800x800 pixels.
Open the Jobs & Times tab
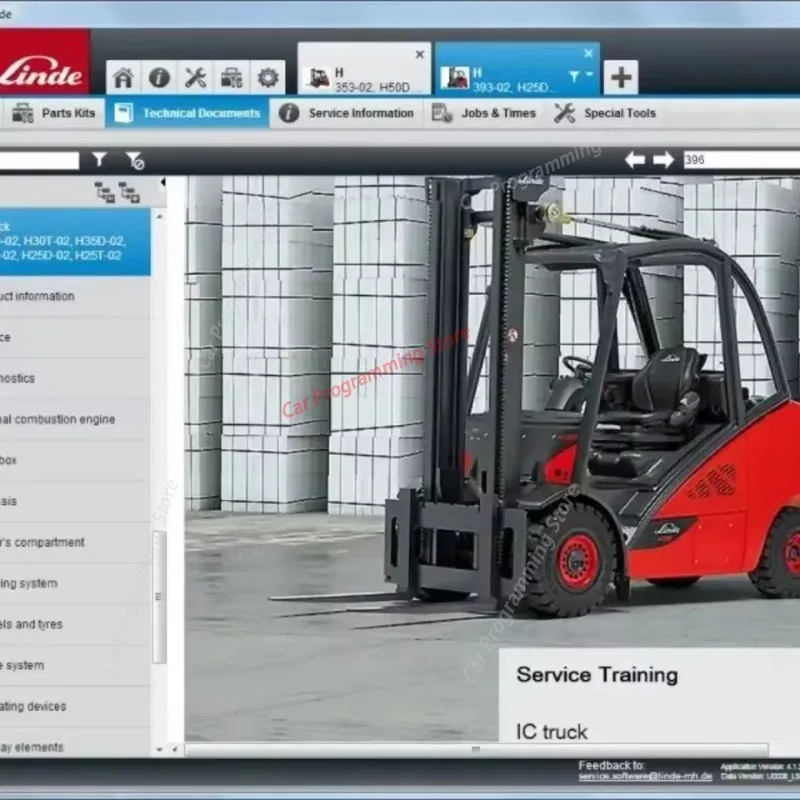click(484, 113)
